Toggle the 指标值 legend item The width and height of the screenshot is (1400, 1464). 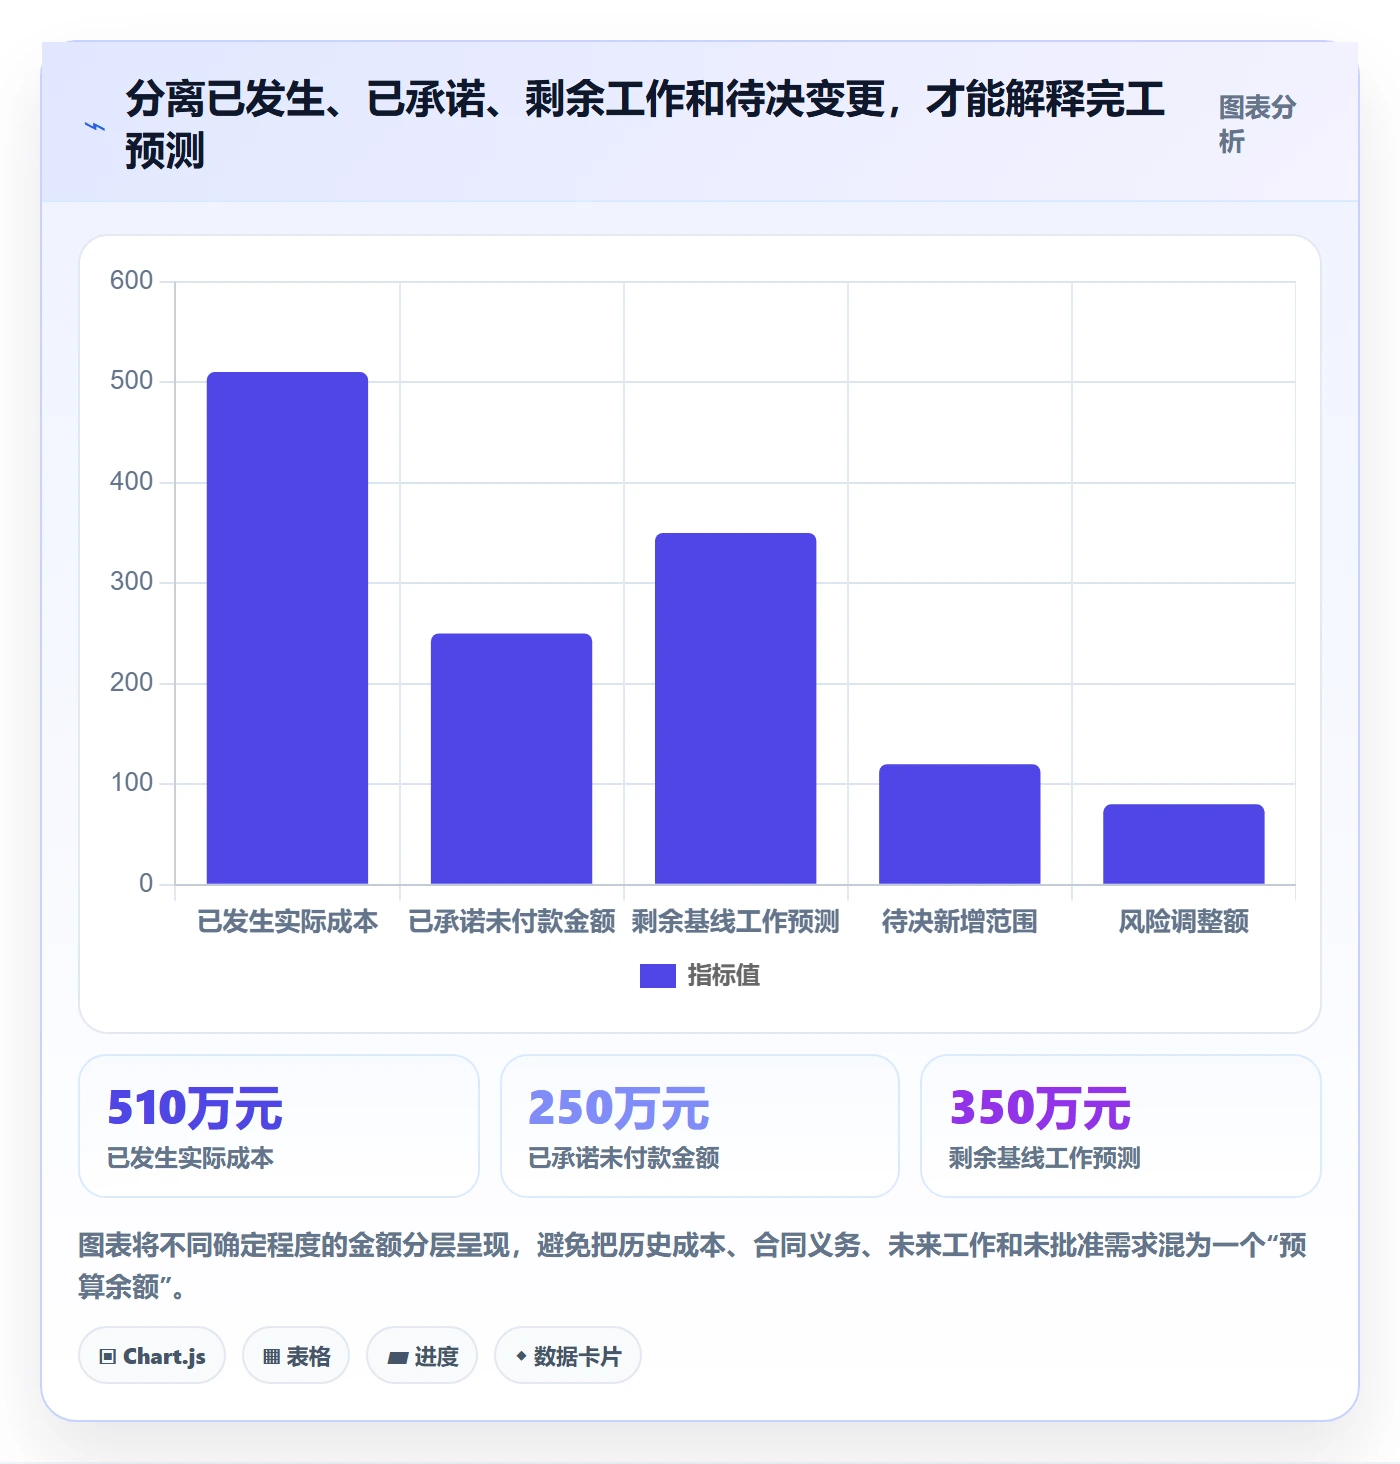(700, 975)
